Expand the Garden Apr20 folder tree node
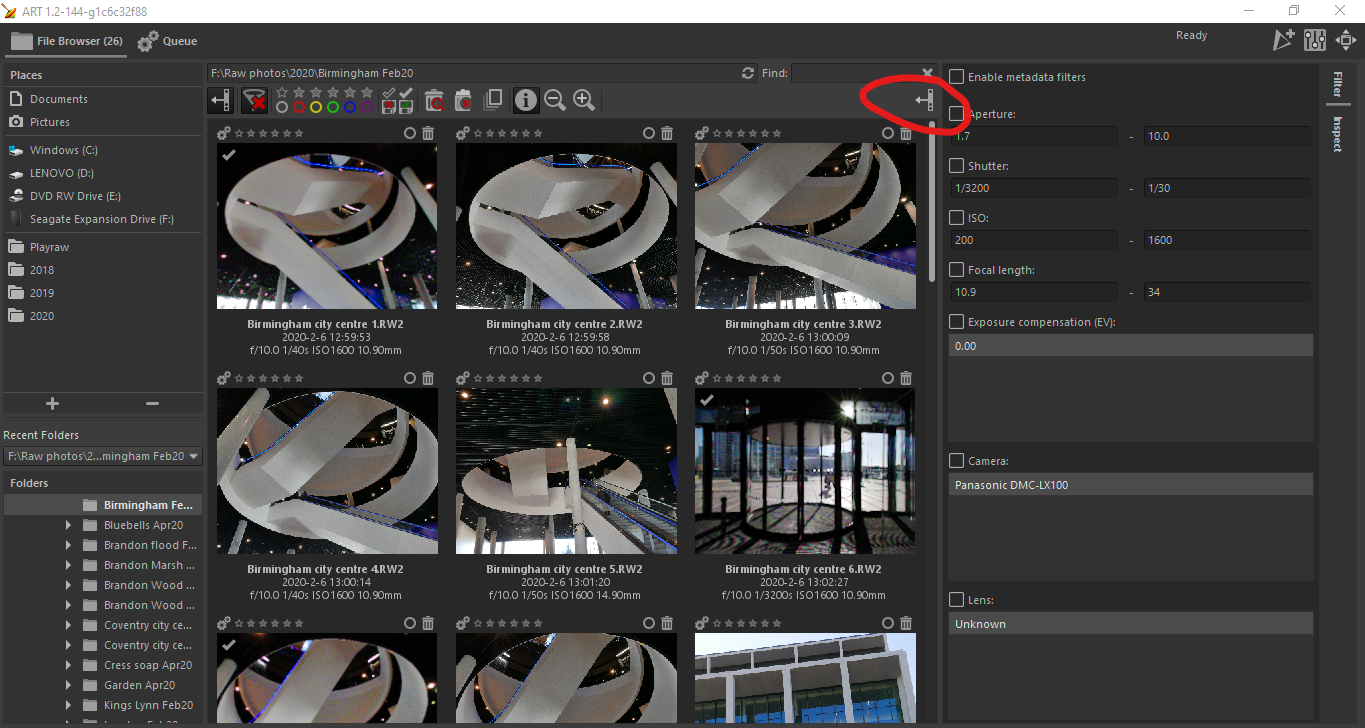Viewport: 1365px width, 728px height. coord(68,685)
